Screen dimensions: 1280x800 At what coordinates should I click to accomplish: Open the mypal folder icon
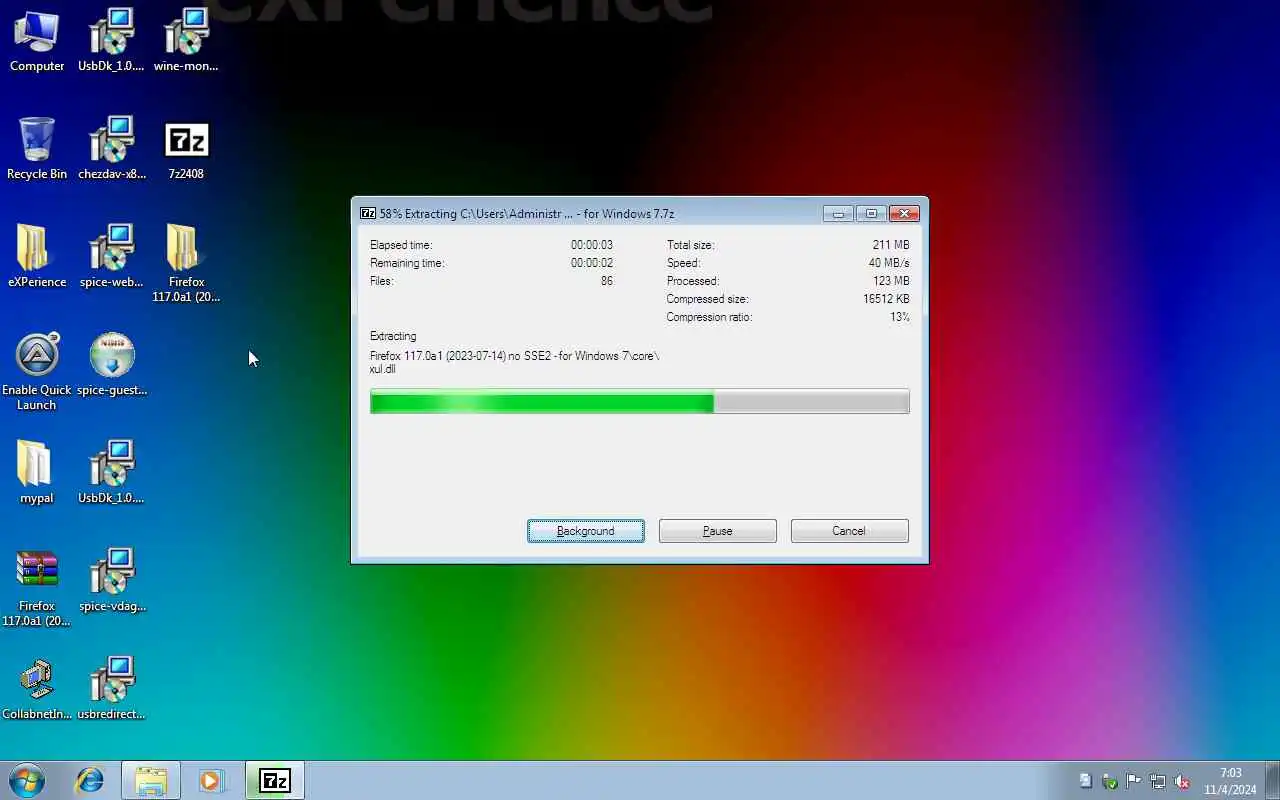[37, 473]
